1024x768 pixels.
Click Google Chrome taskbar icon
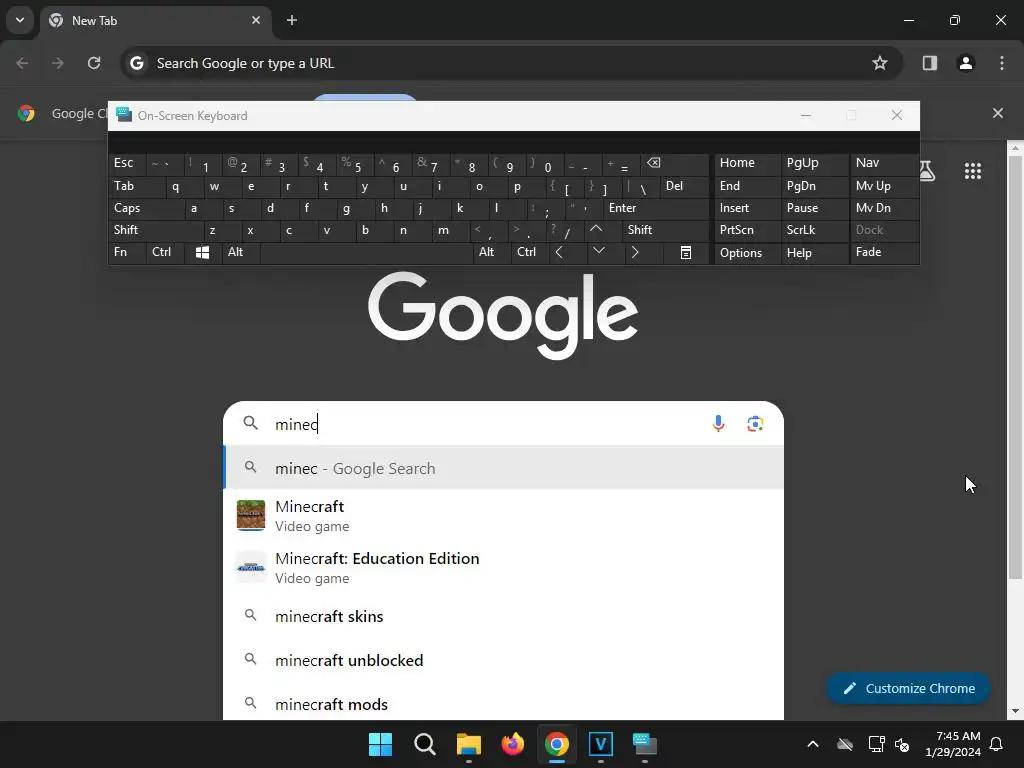pos(556,744)
